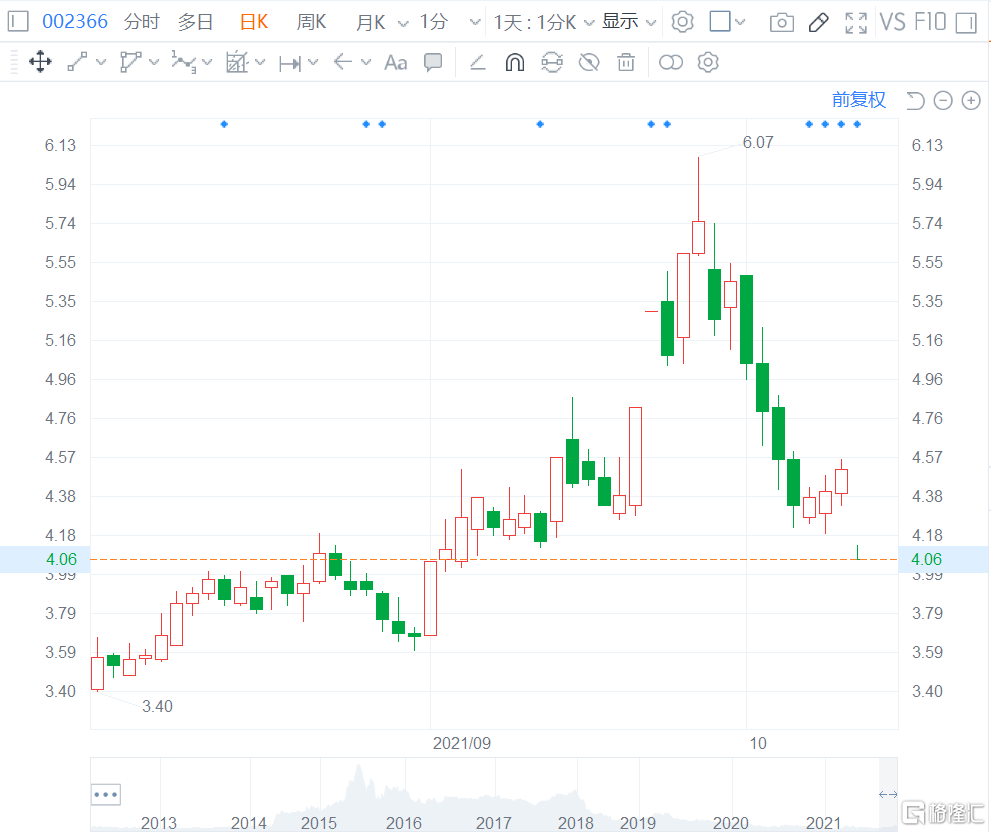Click the leftmost blue diamond event marker

coord(224,124)
